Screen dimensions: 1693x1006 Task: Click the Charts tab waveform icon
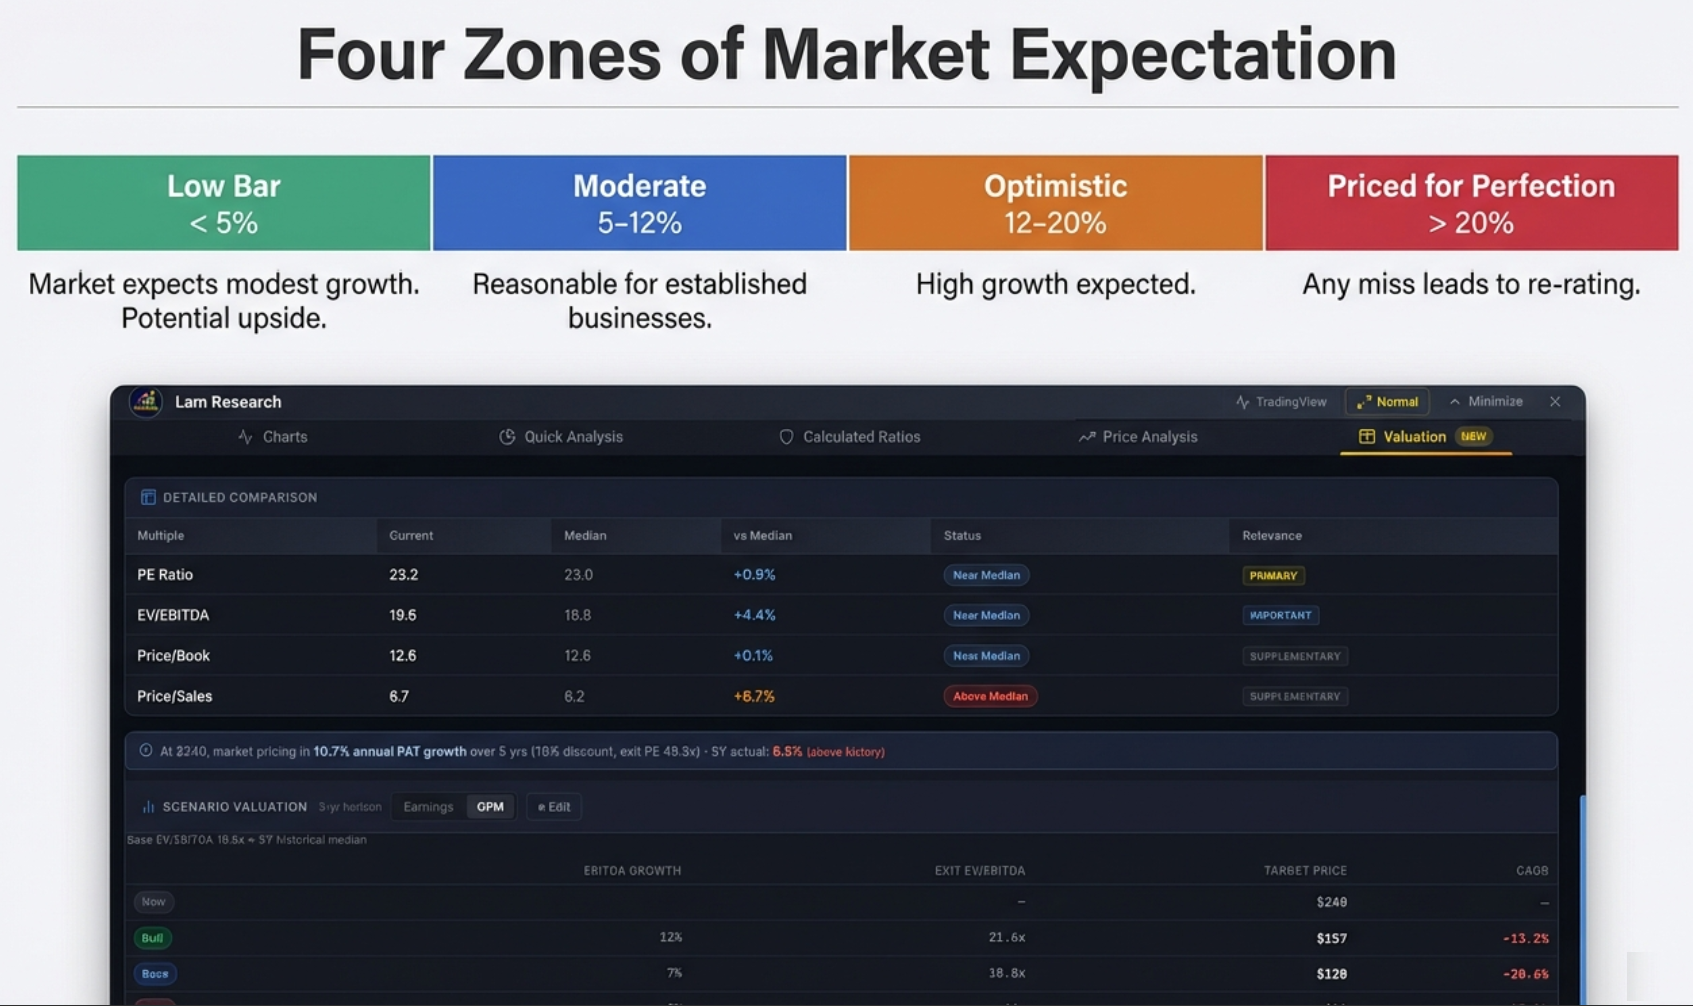pos(245,437)
